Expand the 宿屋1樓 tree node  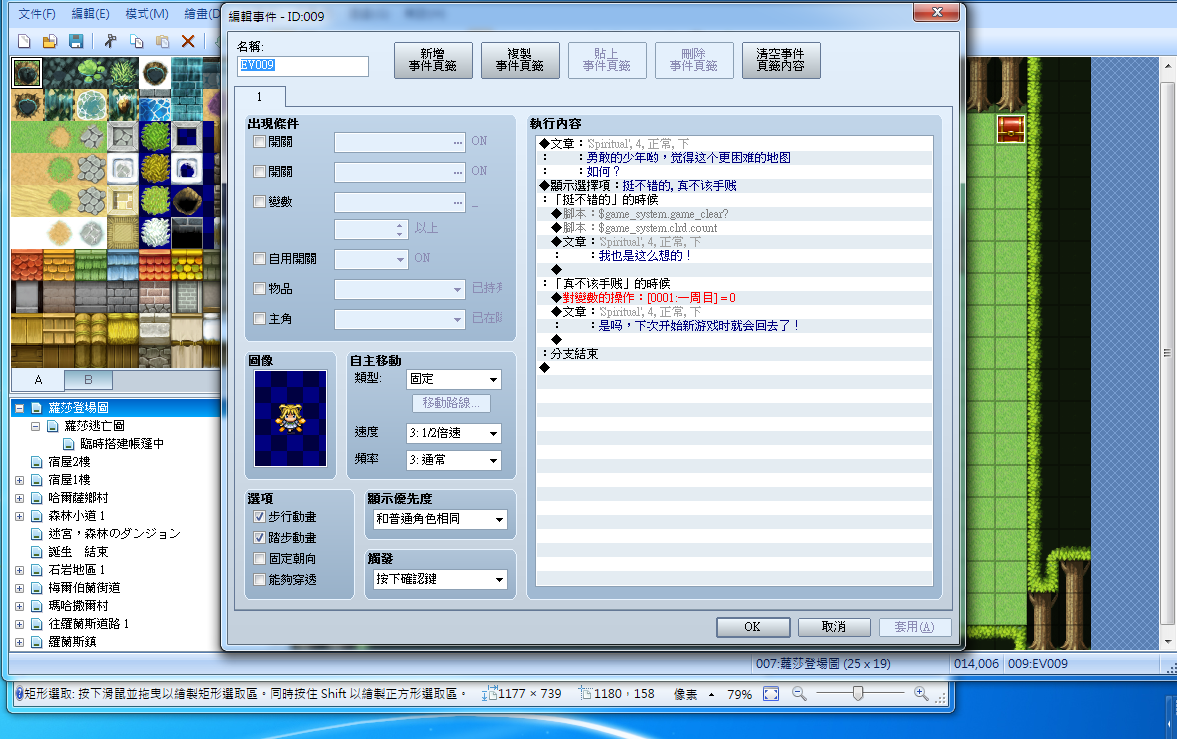pyautogui.click(x=20, y=480)
